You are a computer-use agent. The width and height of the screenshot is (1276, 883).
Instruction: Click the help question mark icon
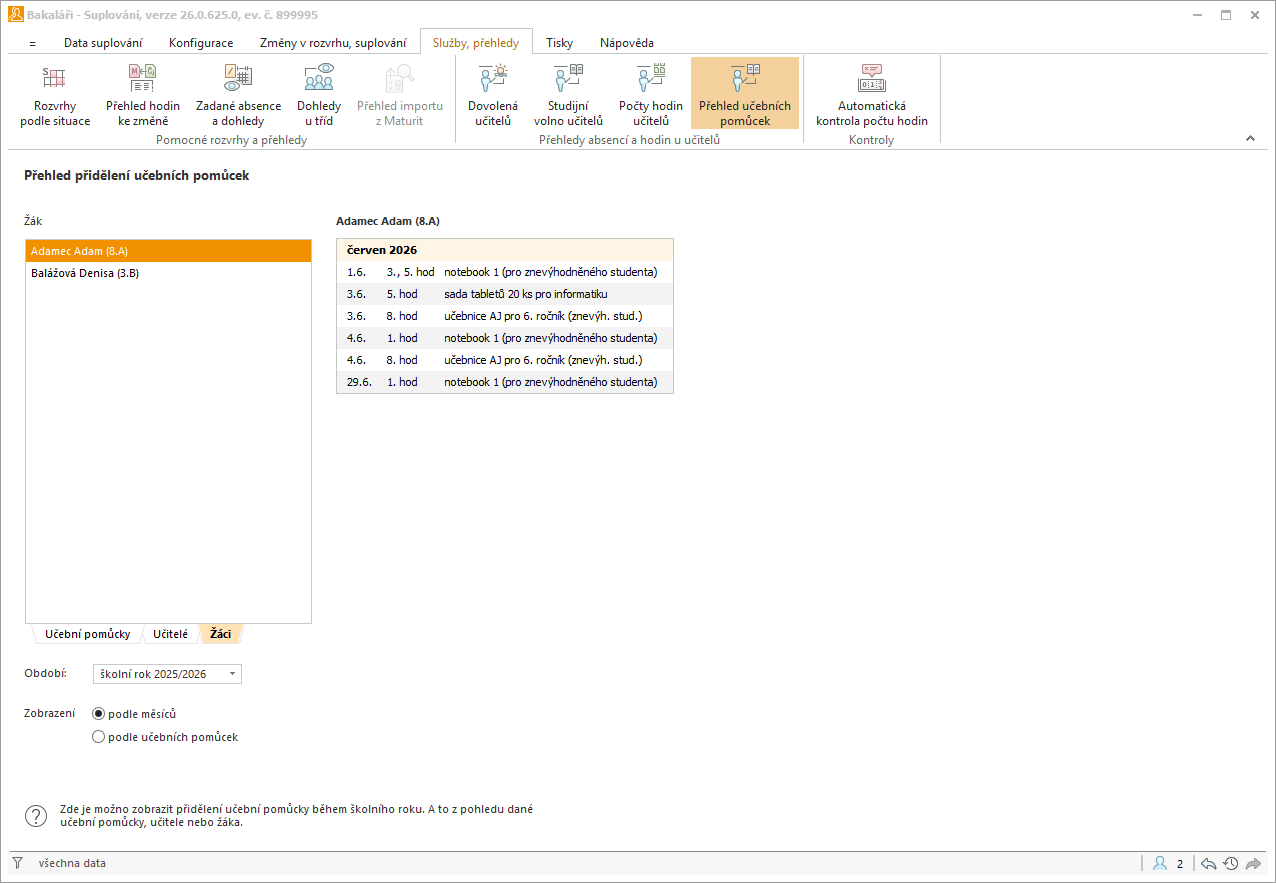pos(36,816)
